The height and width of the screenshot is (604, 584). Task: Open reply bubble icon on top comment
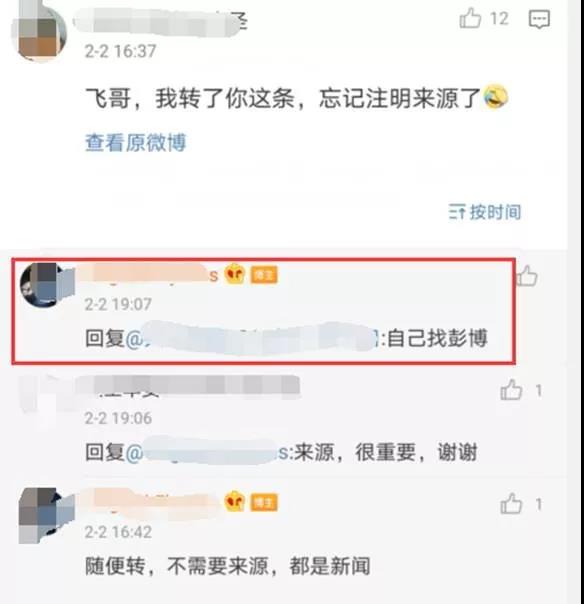(539, 19)
